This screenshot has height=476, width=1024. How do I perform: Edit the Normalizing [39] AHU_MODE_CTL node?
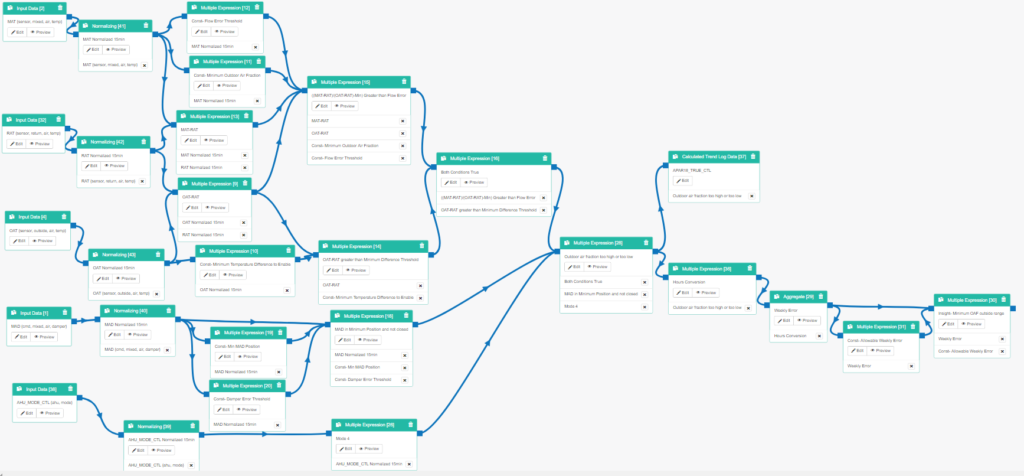pyautogui.click(x=138, y=451)
